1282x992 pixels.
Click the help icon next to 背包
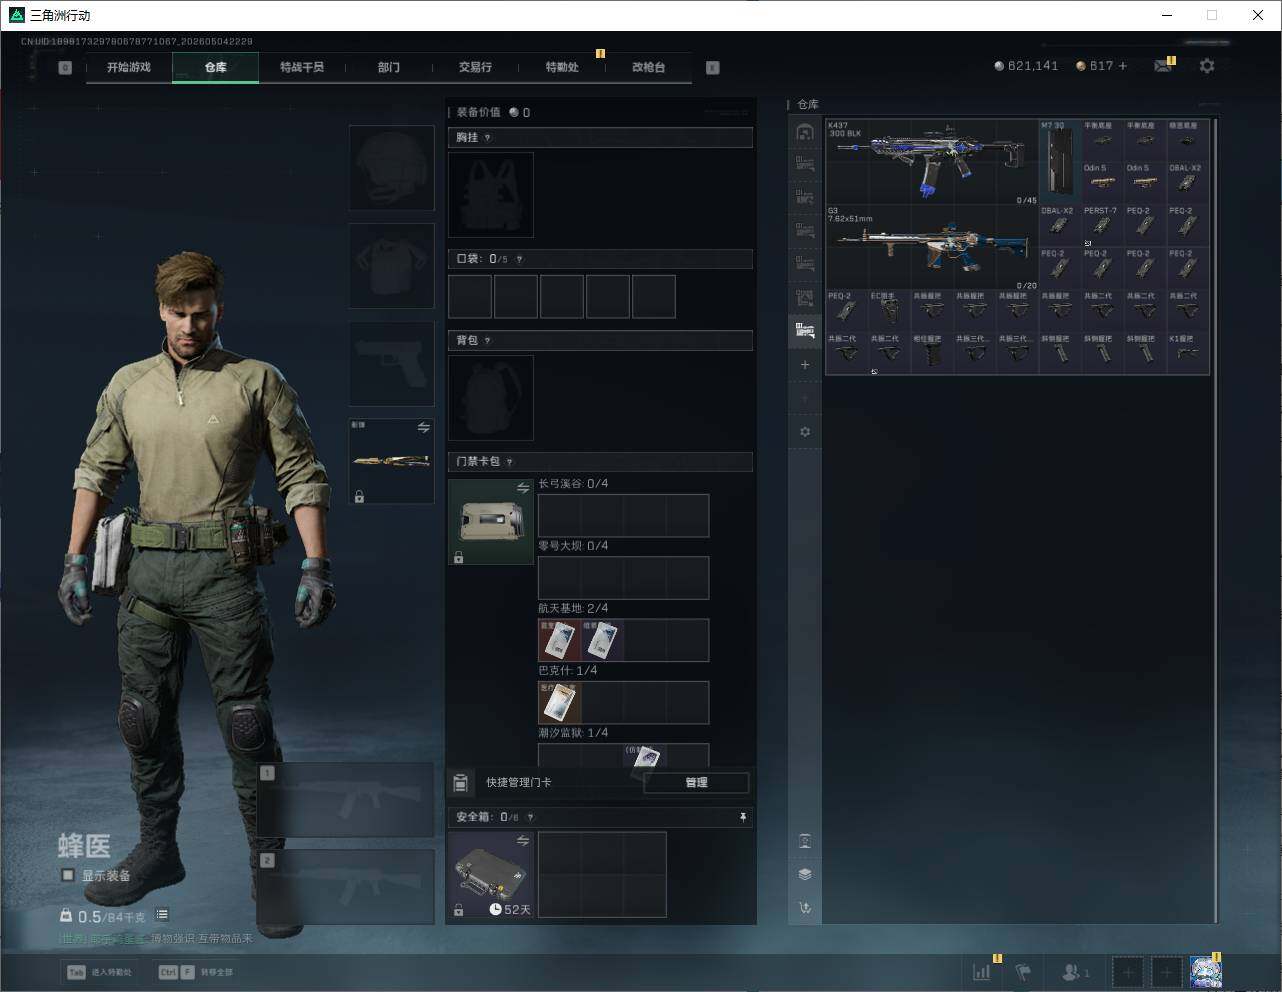(x=487, y=341)
